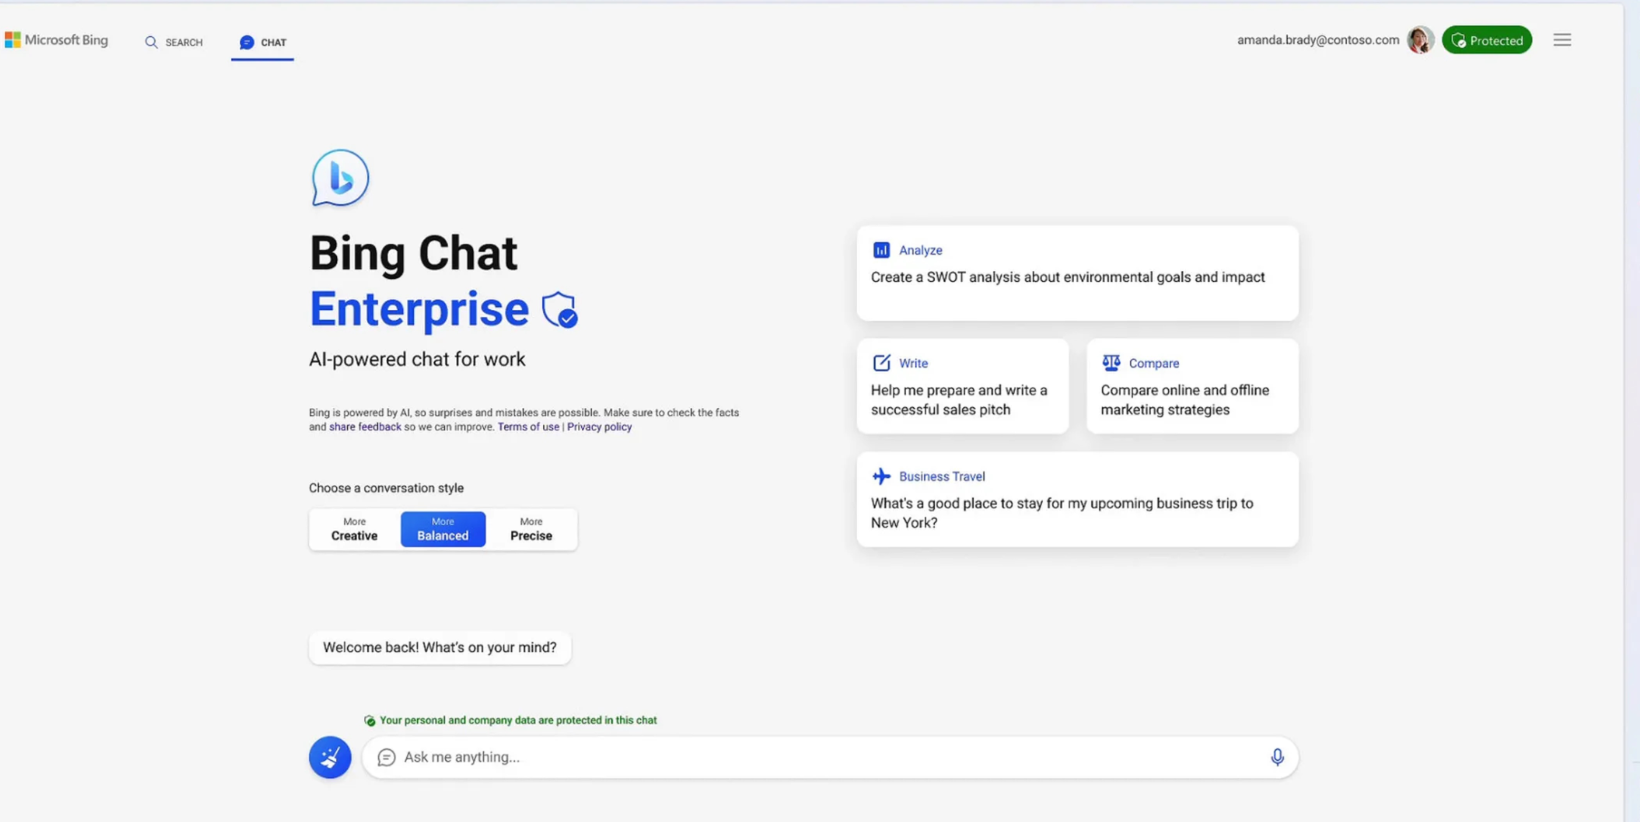Click the user profile avatar
Screen dimensions: 1640x822
point(1420,40)
